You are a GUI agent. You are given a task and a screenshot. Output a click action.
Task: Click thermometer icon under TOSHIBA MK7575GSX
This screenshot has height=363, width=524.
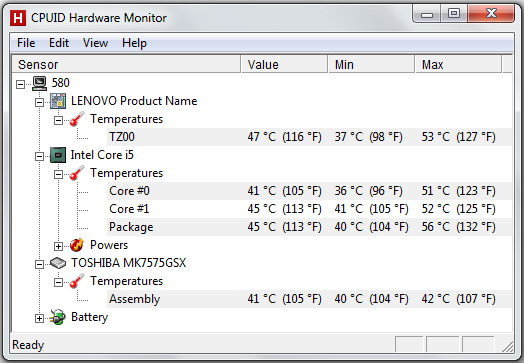[77, 281]
